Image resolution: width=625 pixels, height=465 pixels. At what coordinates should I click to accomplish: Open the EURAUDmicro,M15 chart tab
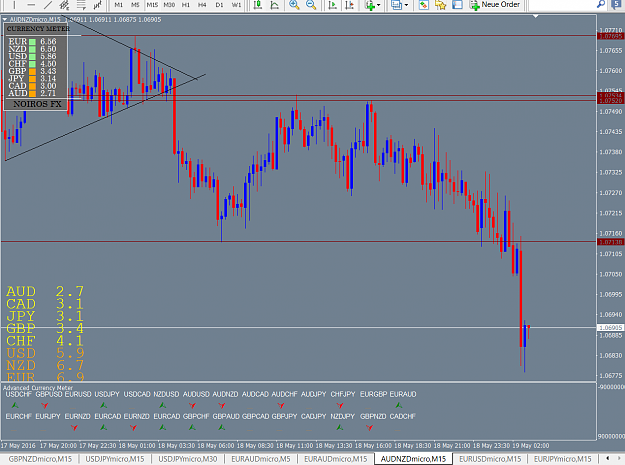(x=336, y=459)
